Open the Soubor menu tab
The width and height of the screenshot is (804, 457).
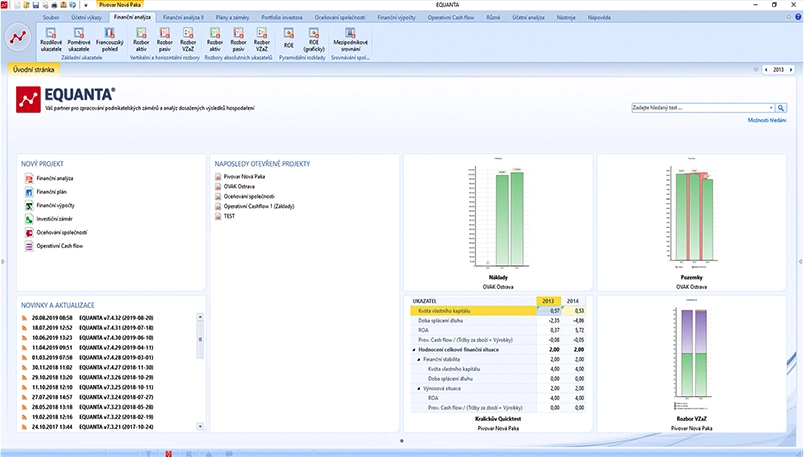pyautogui.click(x=51, y=17)
